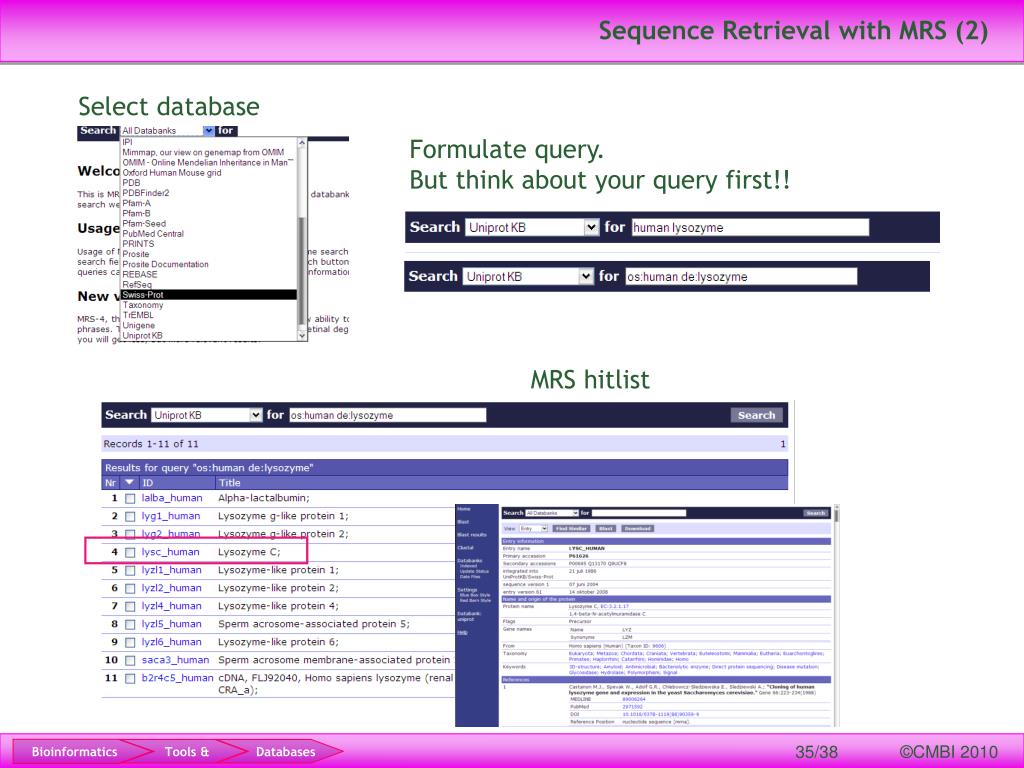Open the b2r4c5_human entry link

[177, 678]
